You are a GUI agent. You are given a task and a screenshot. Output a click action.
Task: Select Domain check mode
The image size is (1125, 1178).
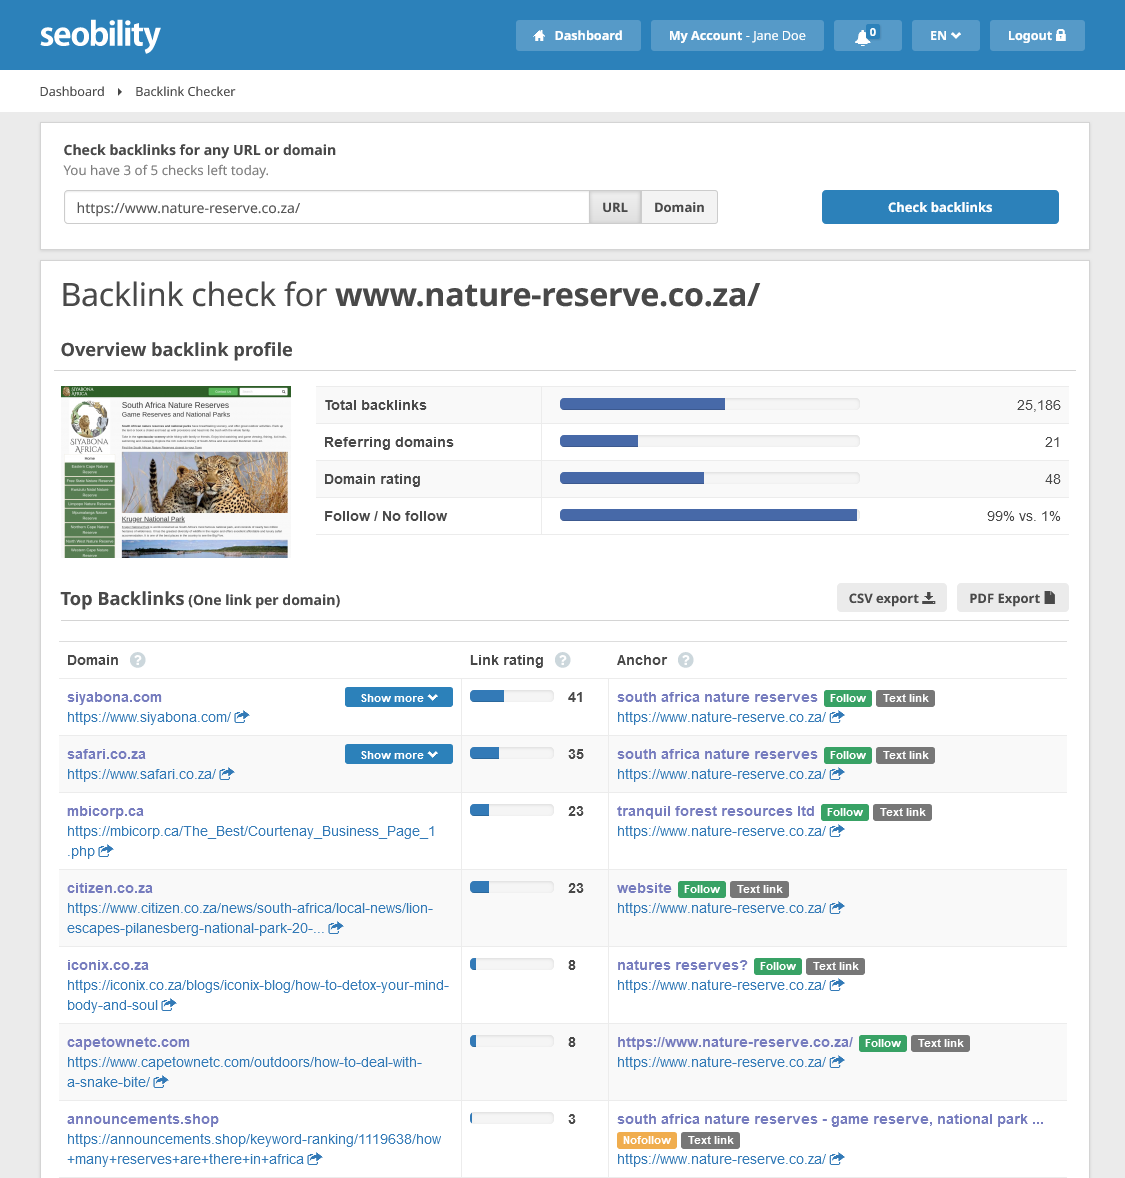click(x=679, y=207)
